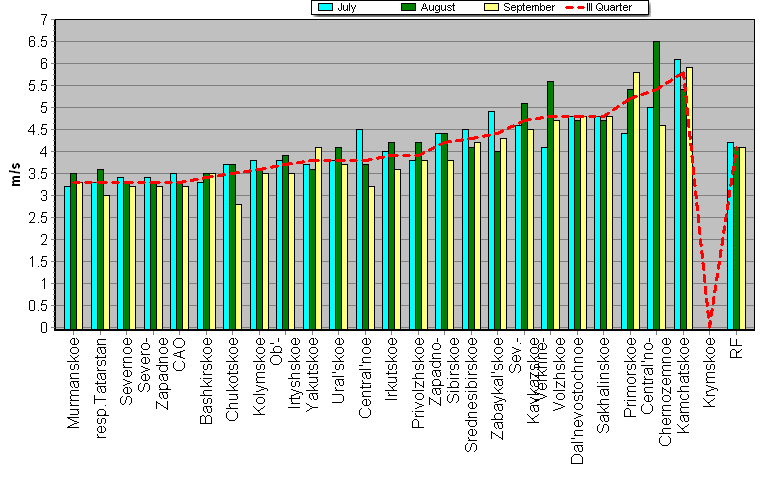Click the "m/s" y-axis title
This screenshot has height=479, width=777.
pyautogui.click(x=16, y=175)
